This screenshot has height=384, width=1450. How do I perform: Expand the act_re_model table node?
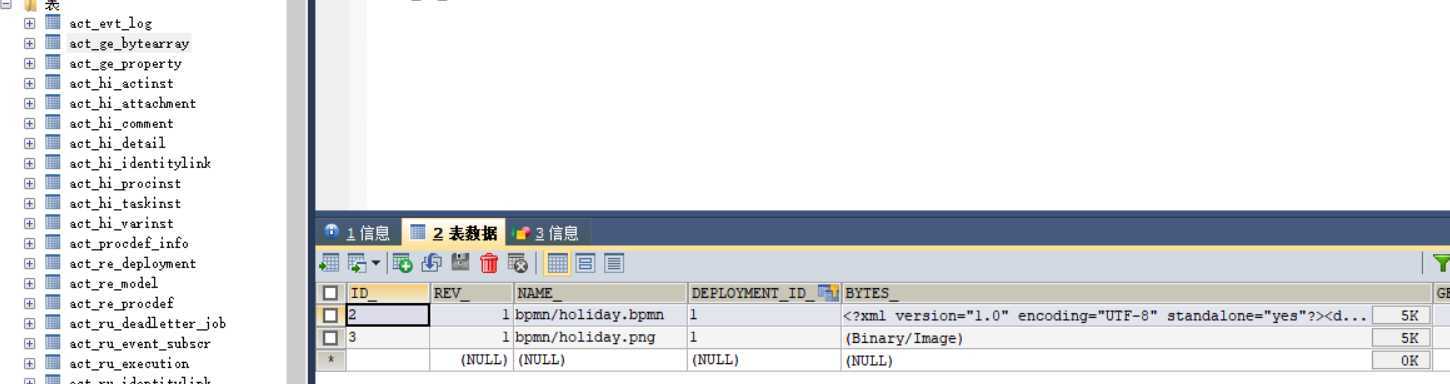click(29, 283)
